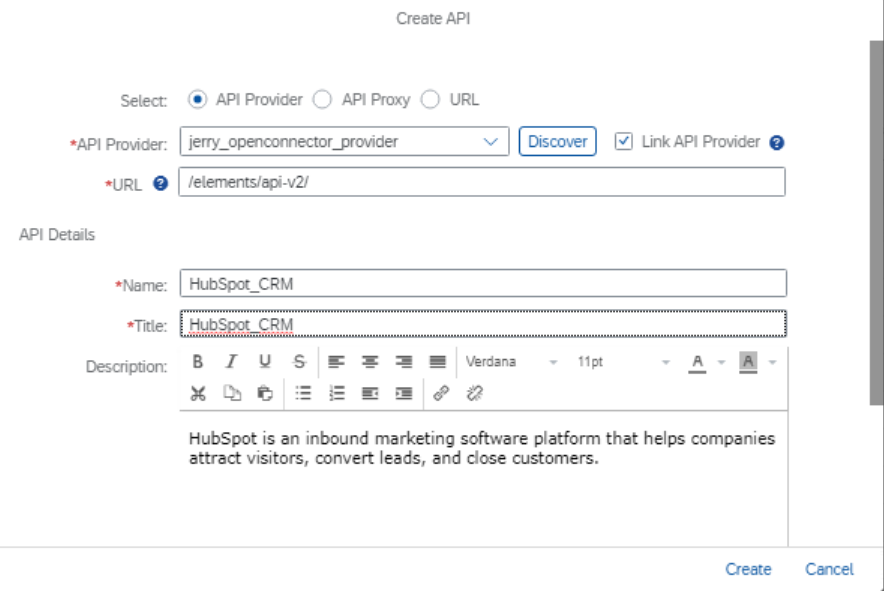Cancel the Create API dialog
This screenshot has width=884, height=591.
click(x=829, y=569)
